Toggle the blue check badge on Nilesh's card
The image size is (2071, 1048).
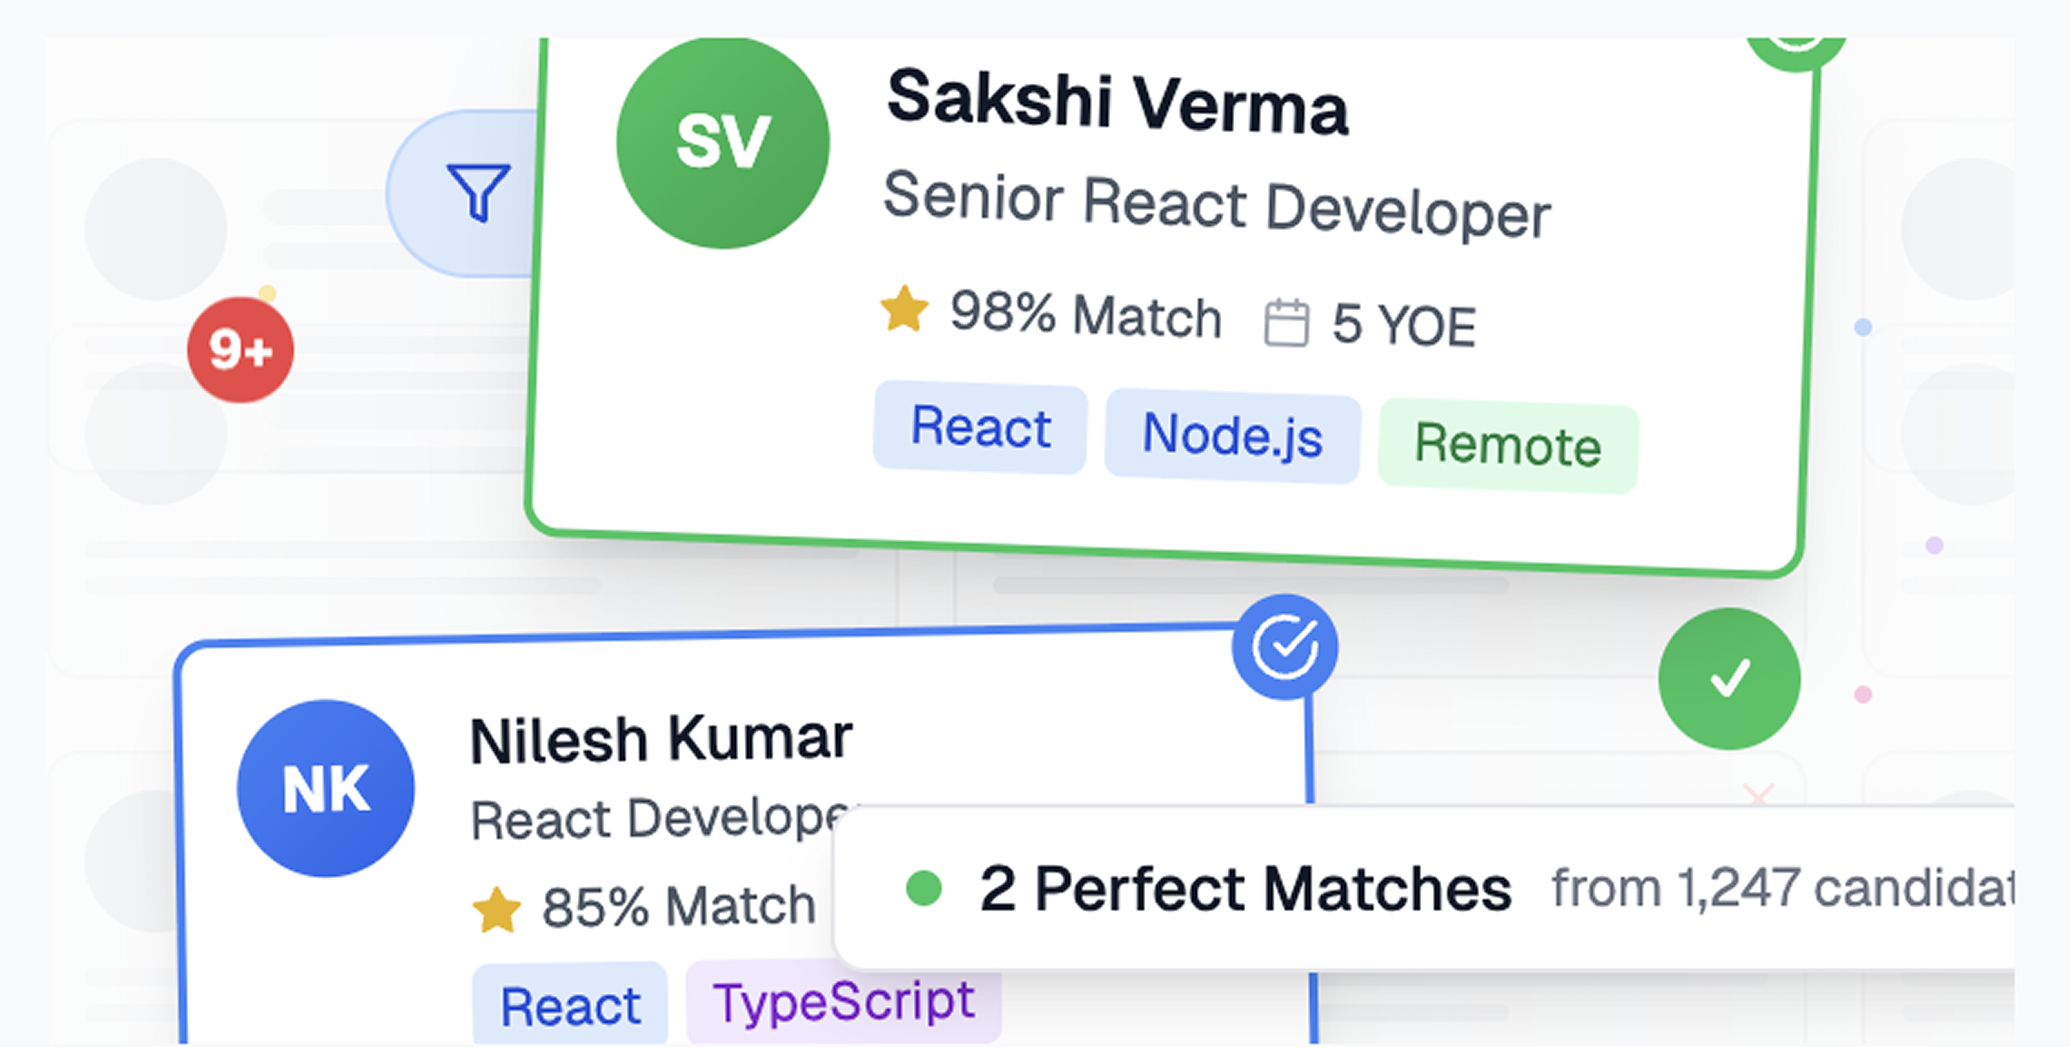[1285, 647]
